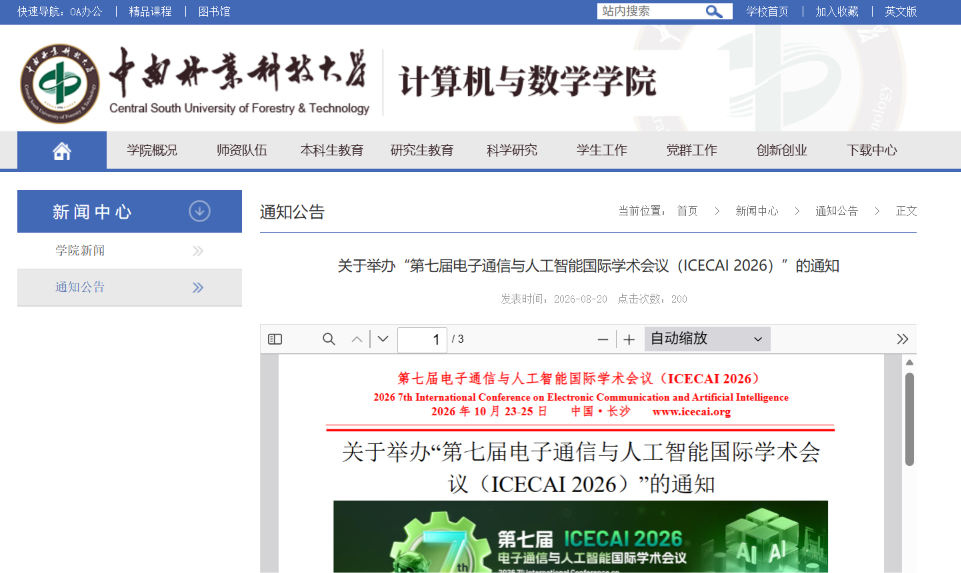Viewport: 961px width, 573px height.
Task: Click the down-arrow circle in 新闻中心 header
Action: (x=199, y=211)
